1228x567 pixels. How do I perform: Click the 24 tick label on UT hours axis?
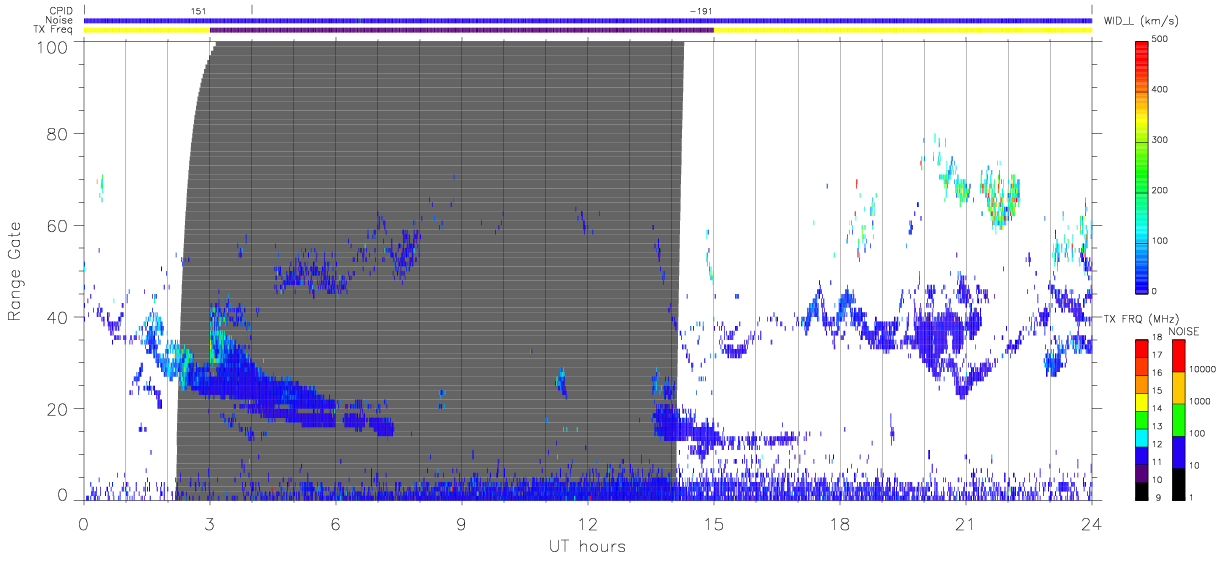pyautogui.click(x=1092, y=523)
